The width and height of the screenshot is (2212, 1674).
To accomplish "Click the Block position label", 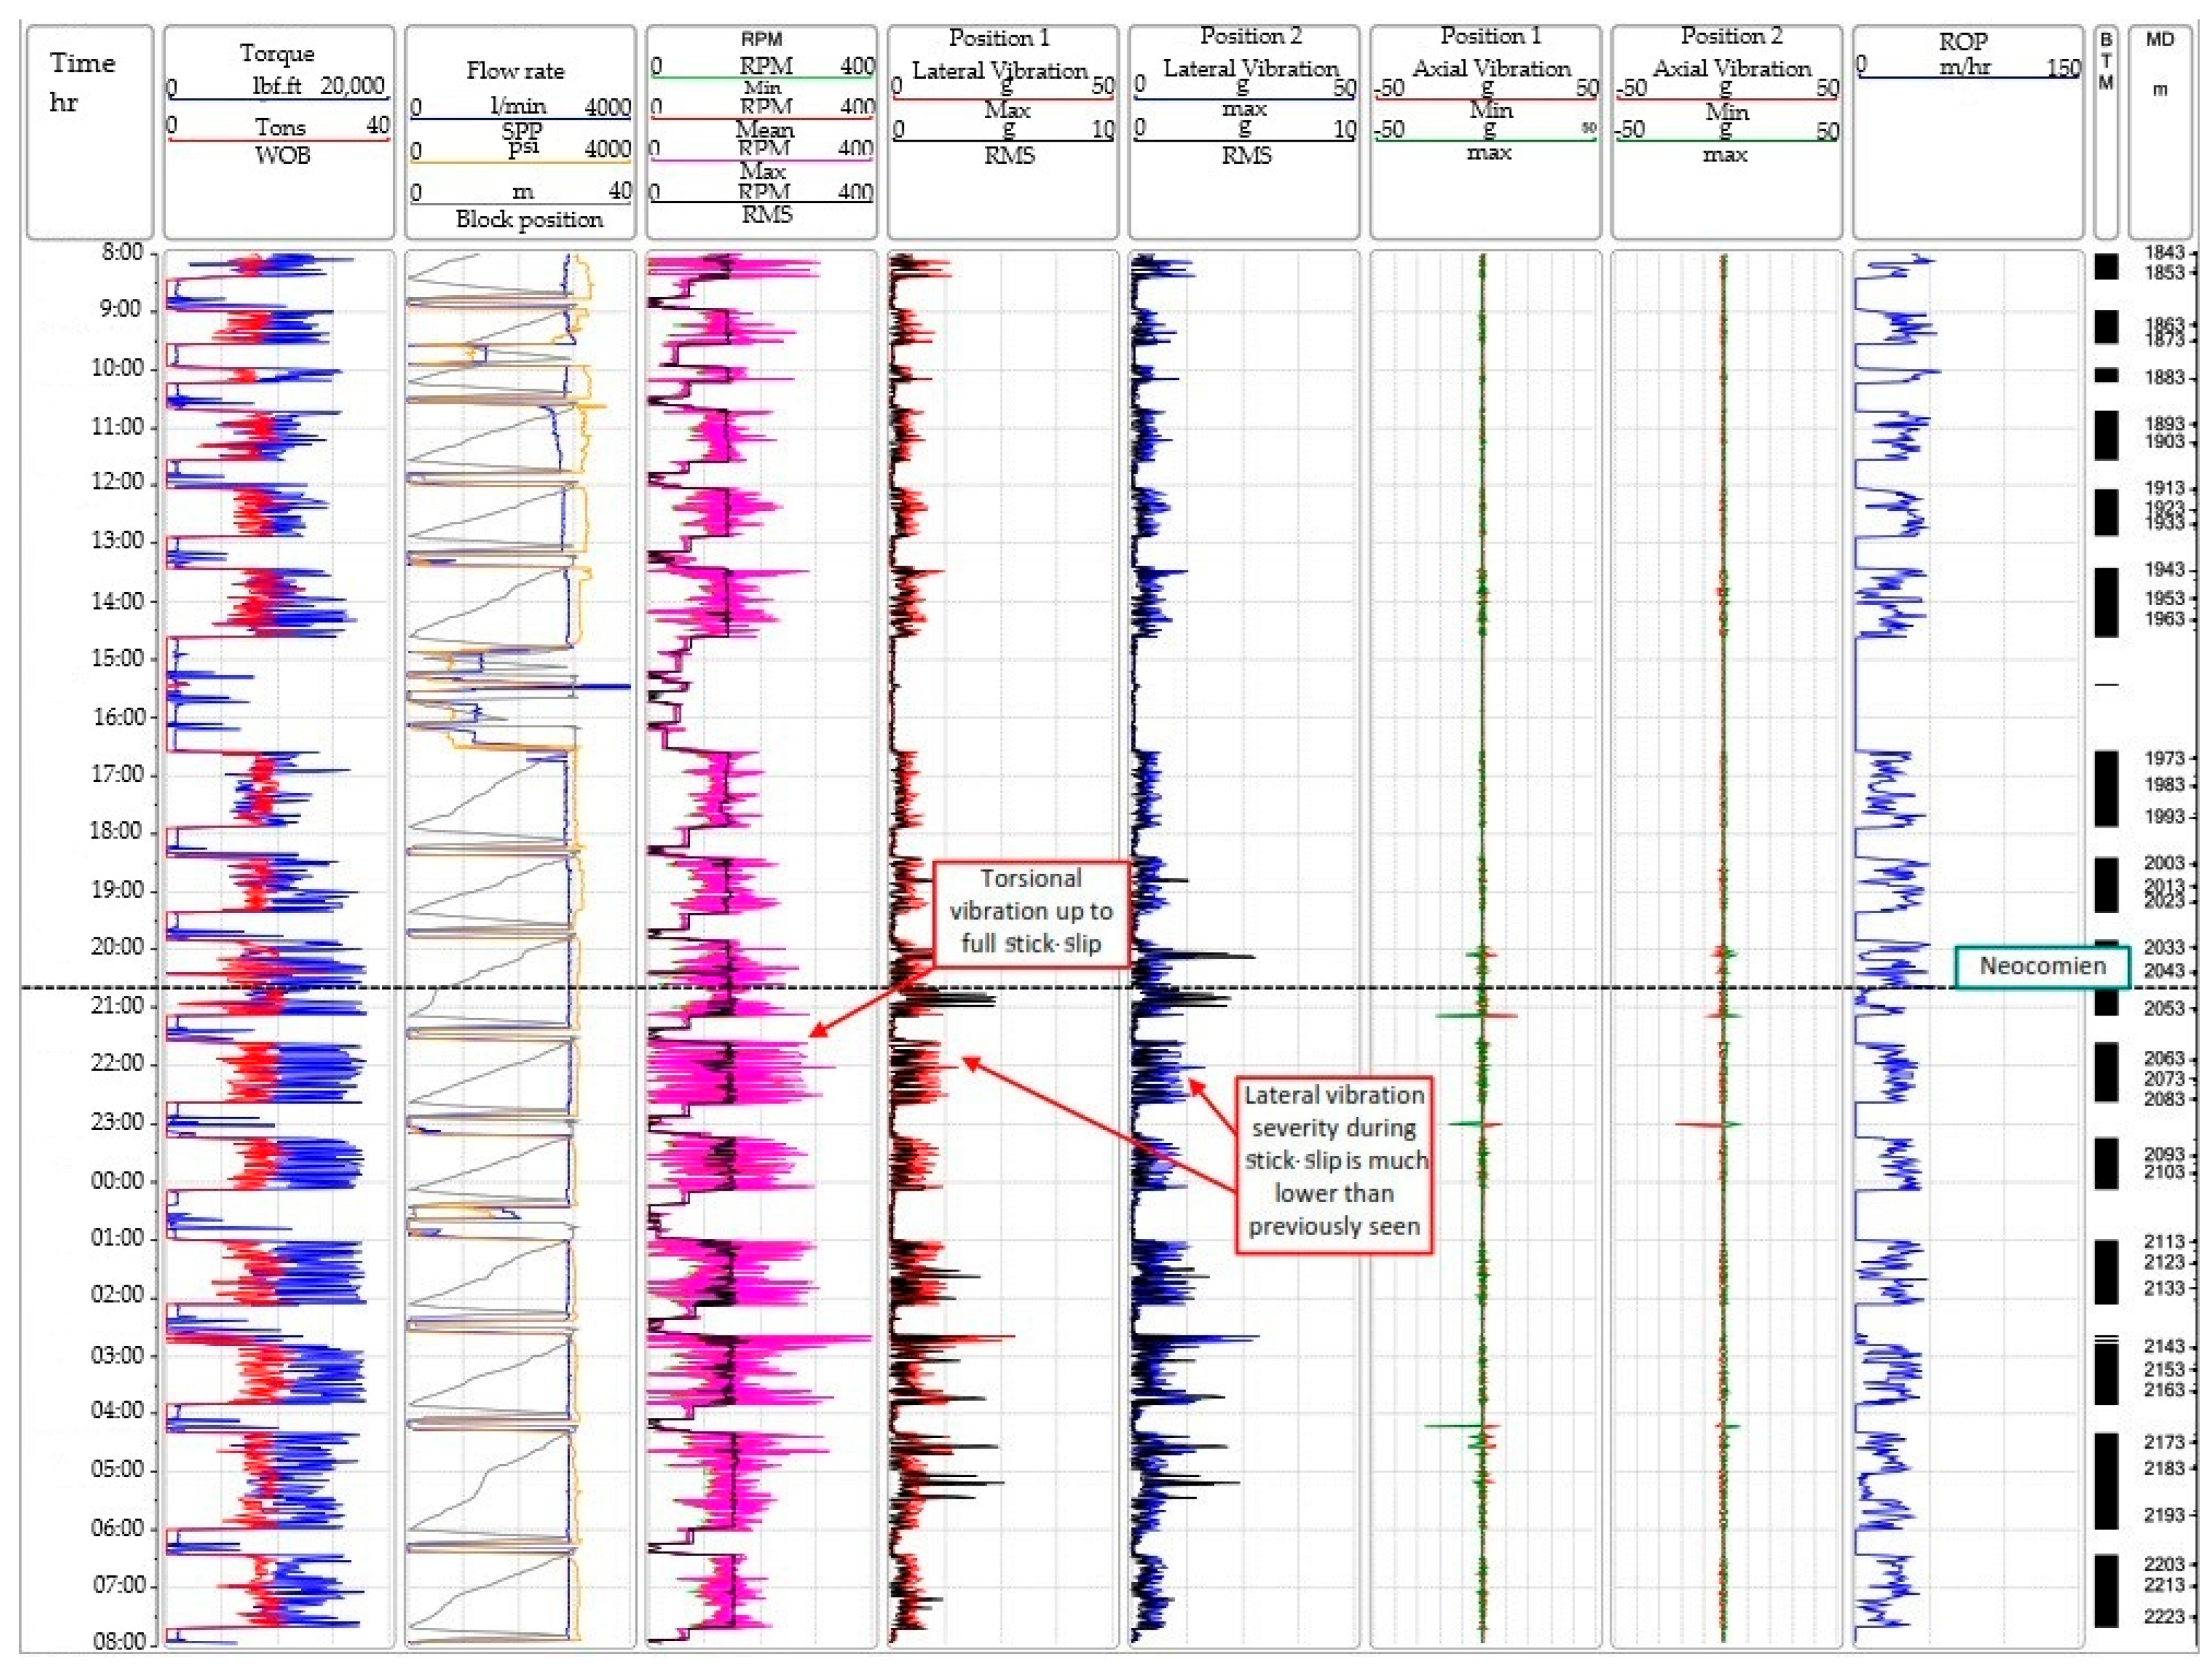I will pyautogui.click(x=529, y=219).
